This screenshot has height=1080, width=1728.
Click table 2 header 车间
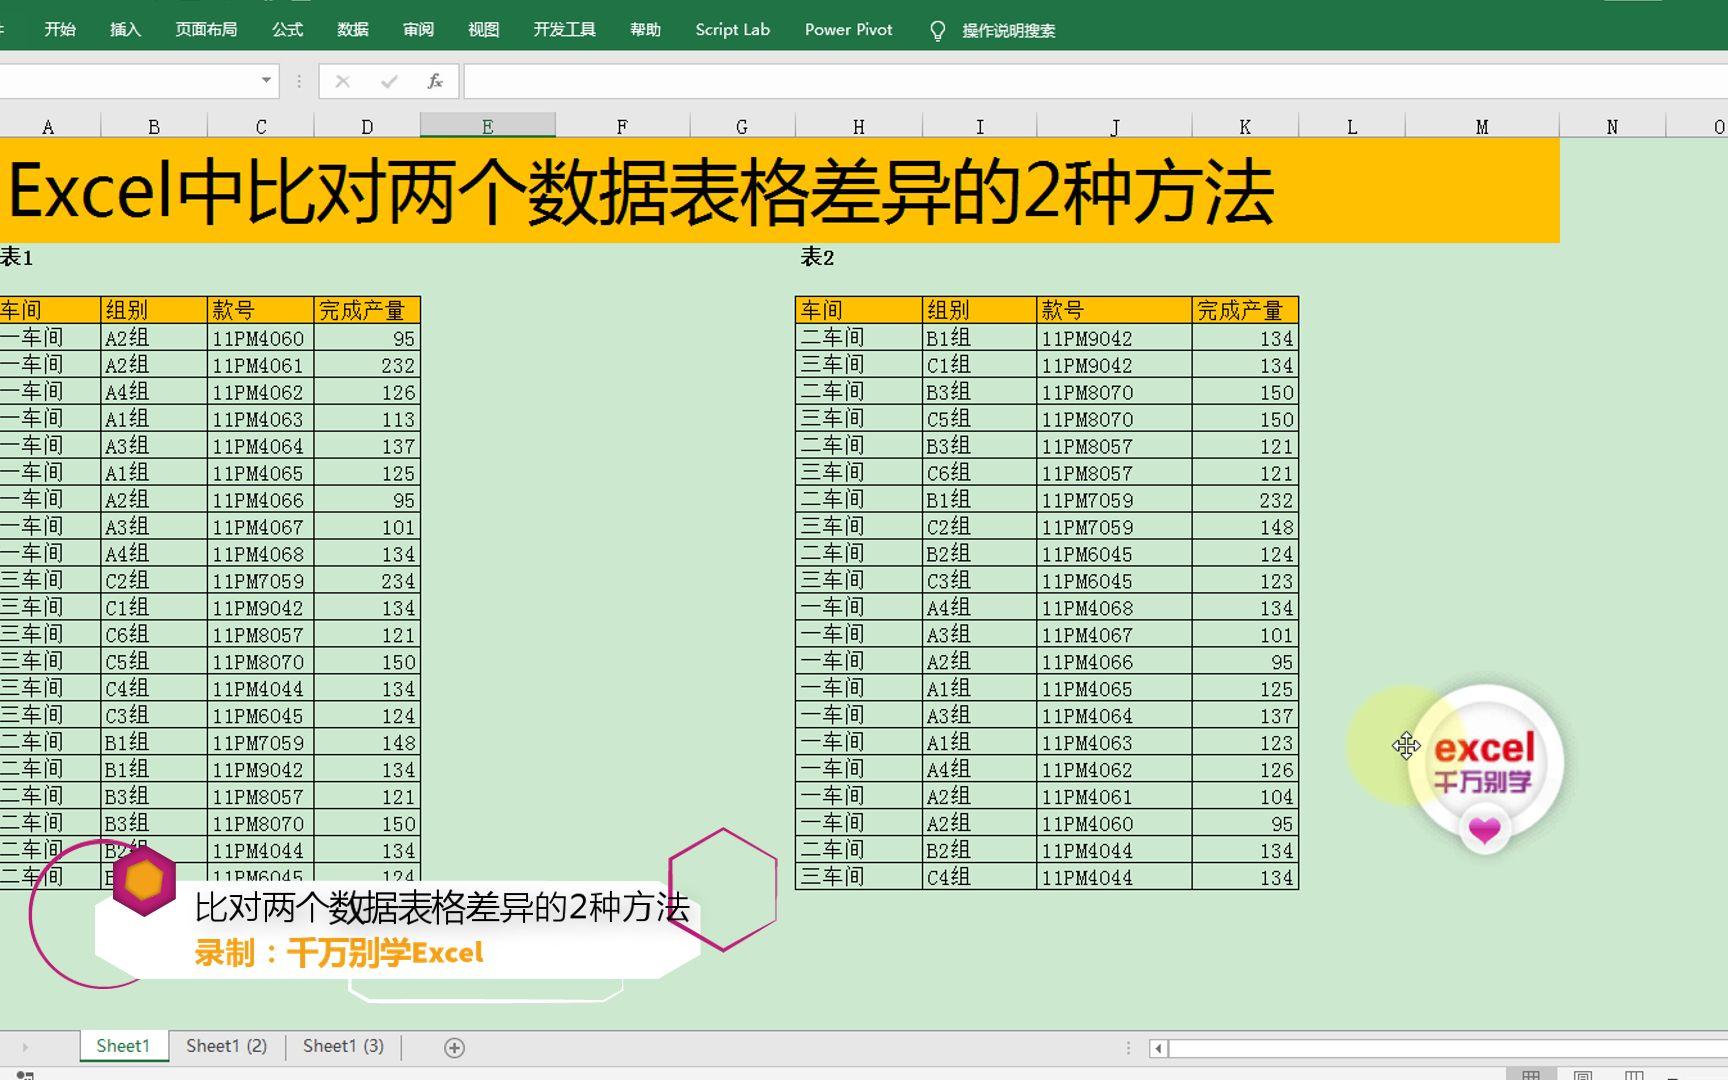pyautogui.click(x=858, y=310)
